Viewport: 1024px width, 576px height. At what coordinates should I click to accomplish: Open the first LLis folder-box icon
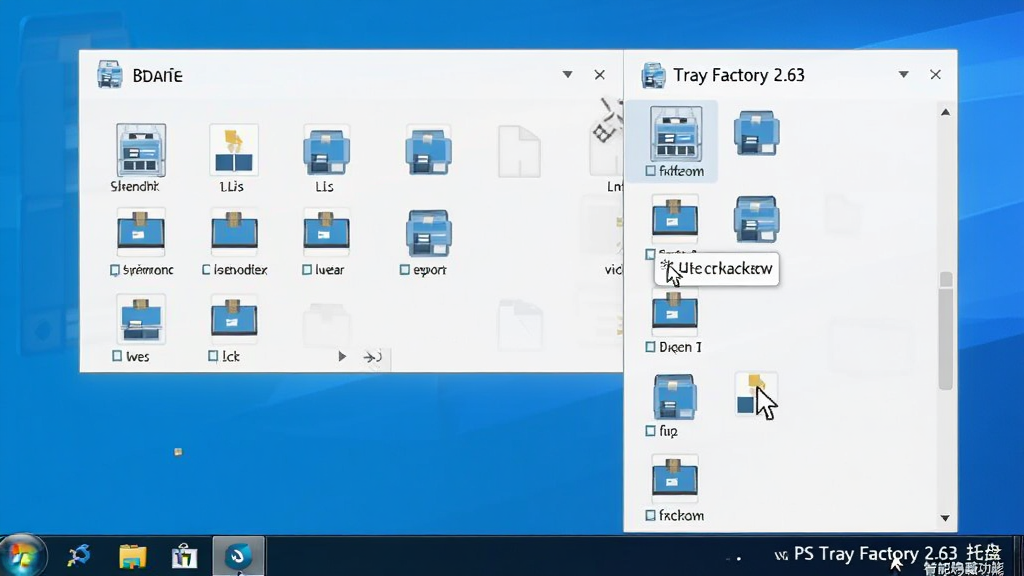point(234,150)
